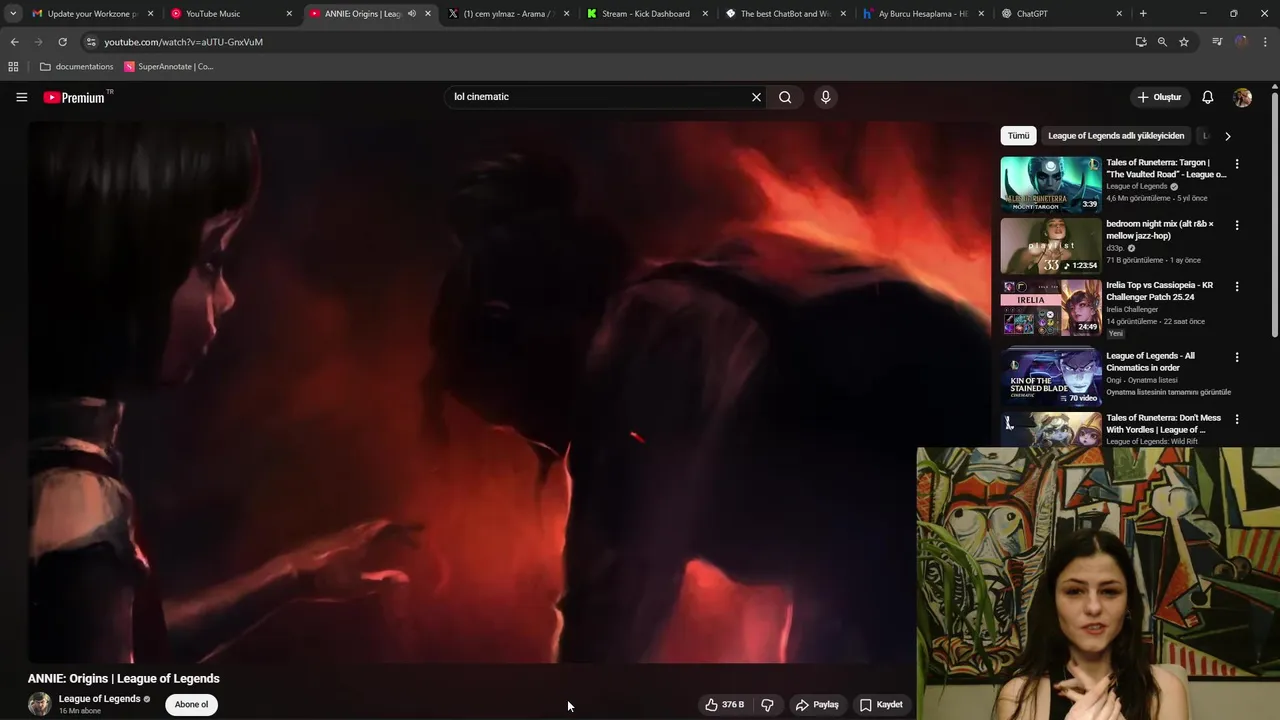The image size is (1280, 720).
Task: Reload the page
Action: click(62, 42)
